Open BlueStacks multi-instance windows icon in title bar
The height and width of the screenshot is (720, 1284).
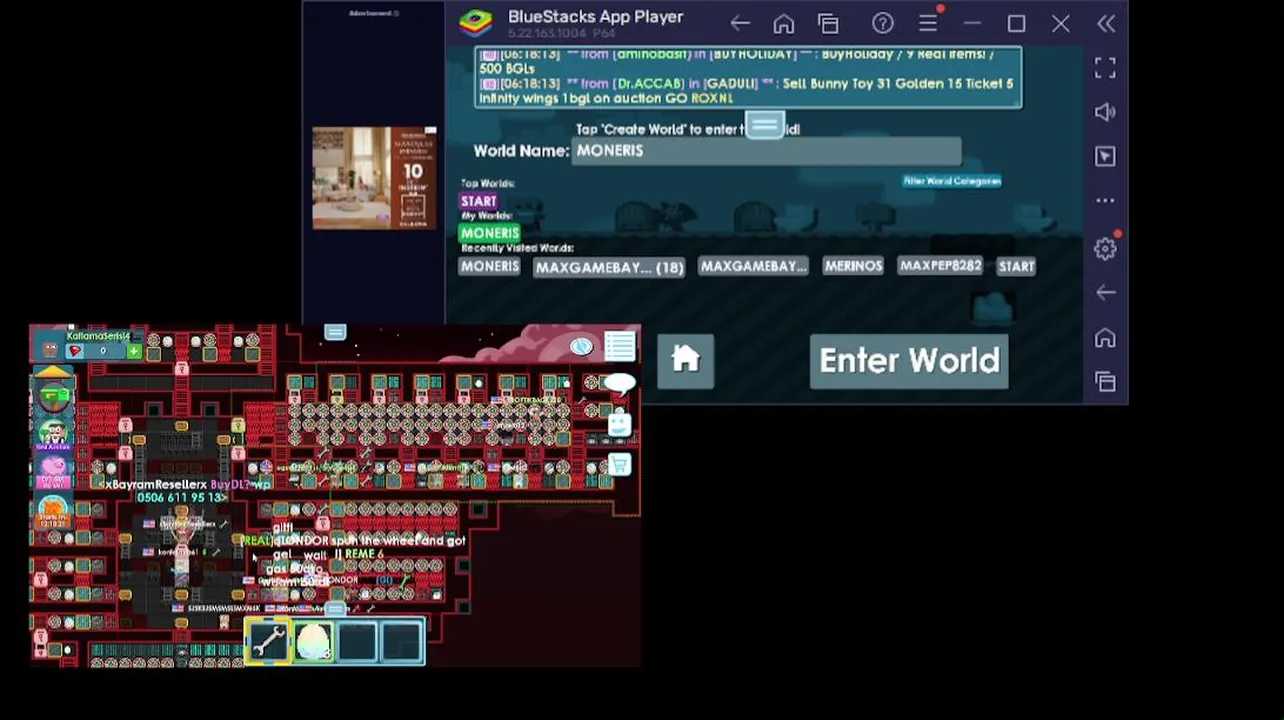pyautogui.click(x=828, y=23)
